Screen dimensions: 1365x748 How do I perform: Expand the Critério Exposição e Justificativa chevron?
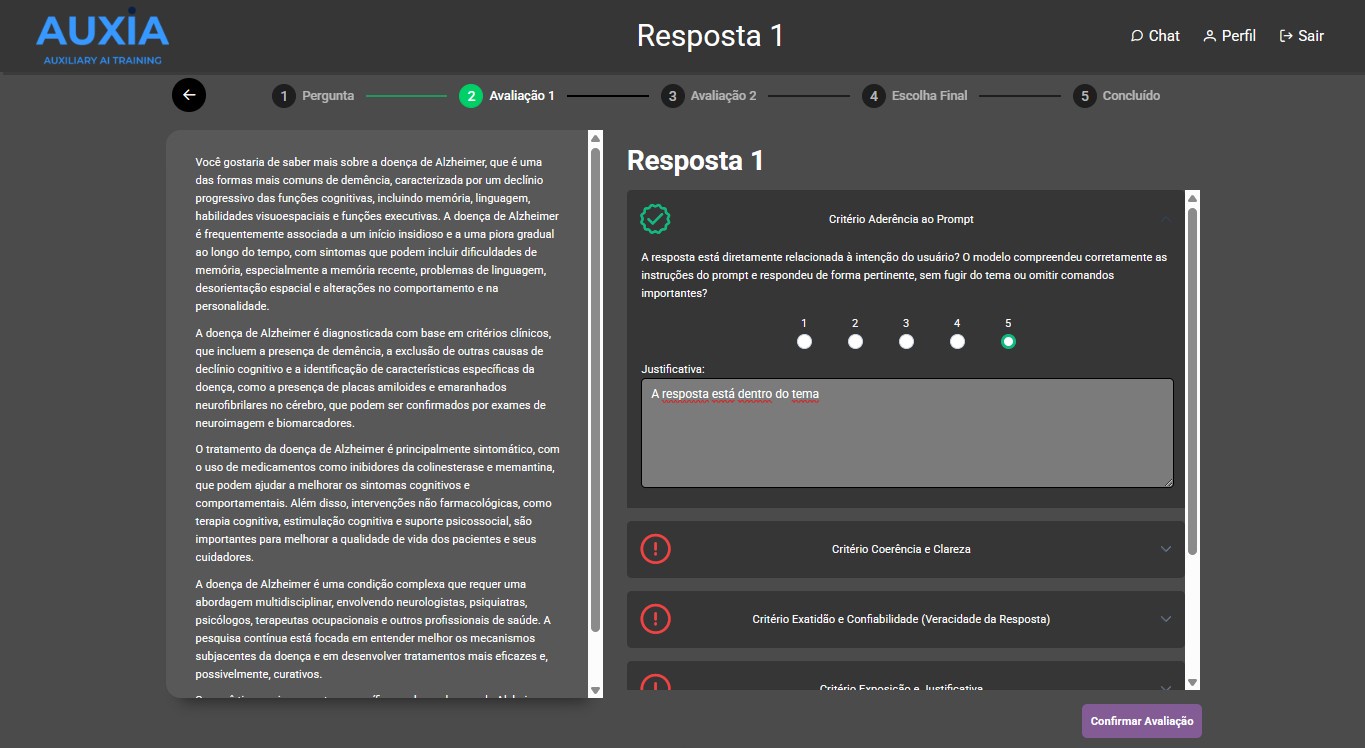pyautogui.click(x=1165, y=686)
